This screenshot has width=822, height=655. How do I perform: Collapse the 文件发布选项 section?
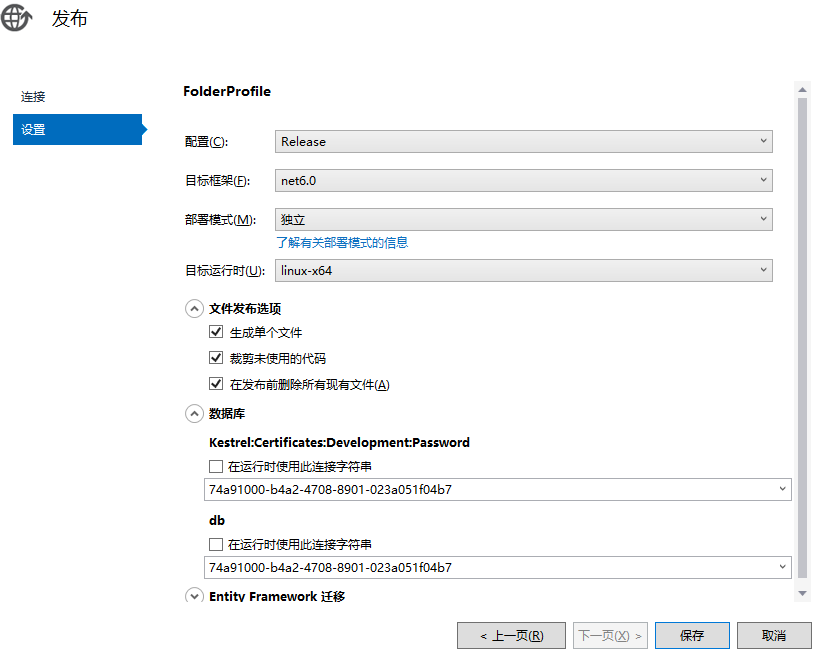pos(194,309)
